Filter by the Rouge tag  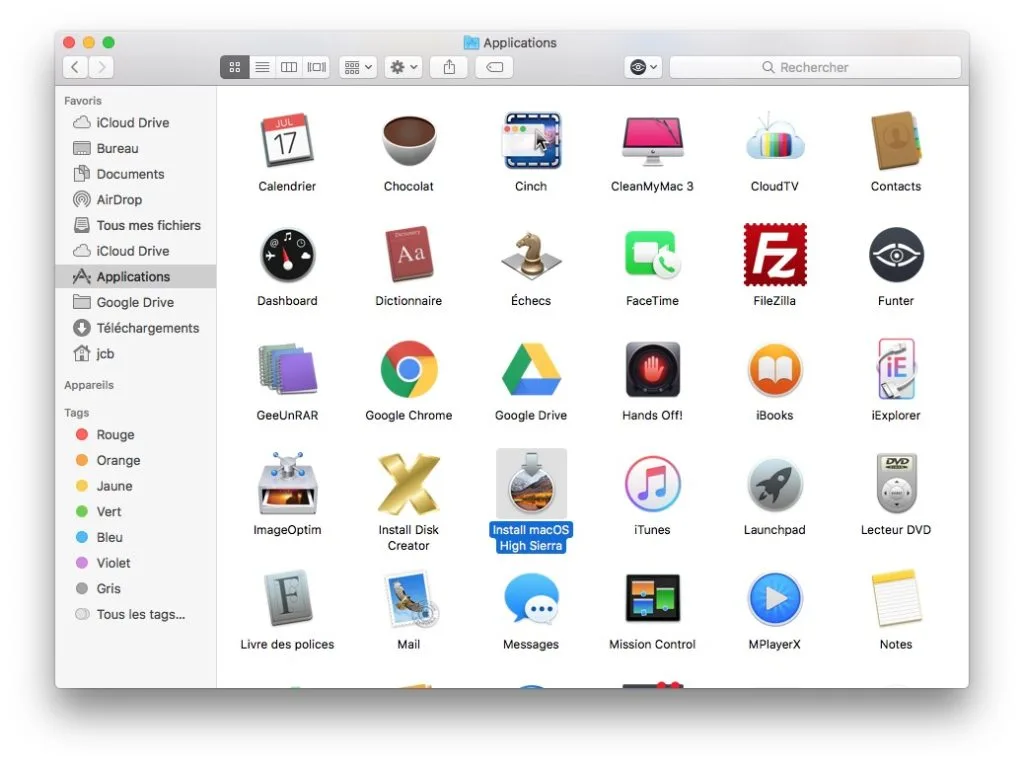(x=135, y=434)
